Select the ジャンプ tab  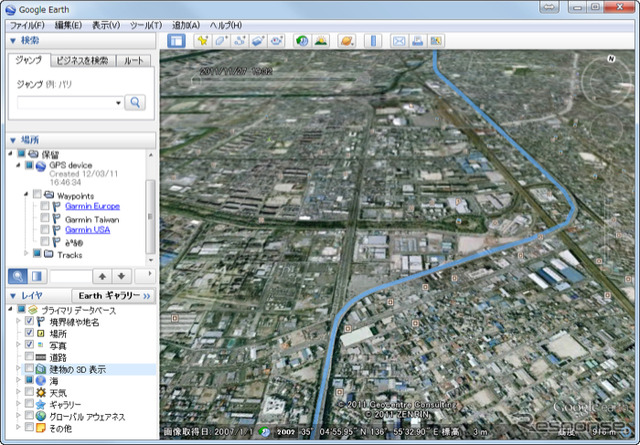tap(29, 60)
